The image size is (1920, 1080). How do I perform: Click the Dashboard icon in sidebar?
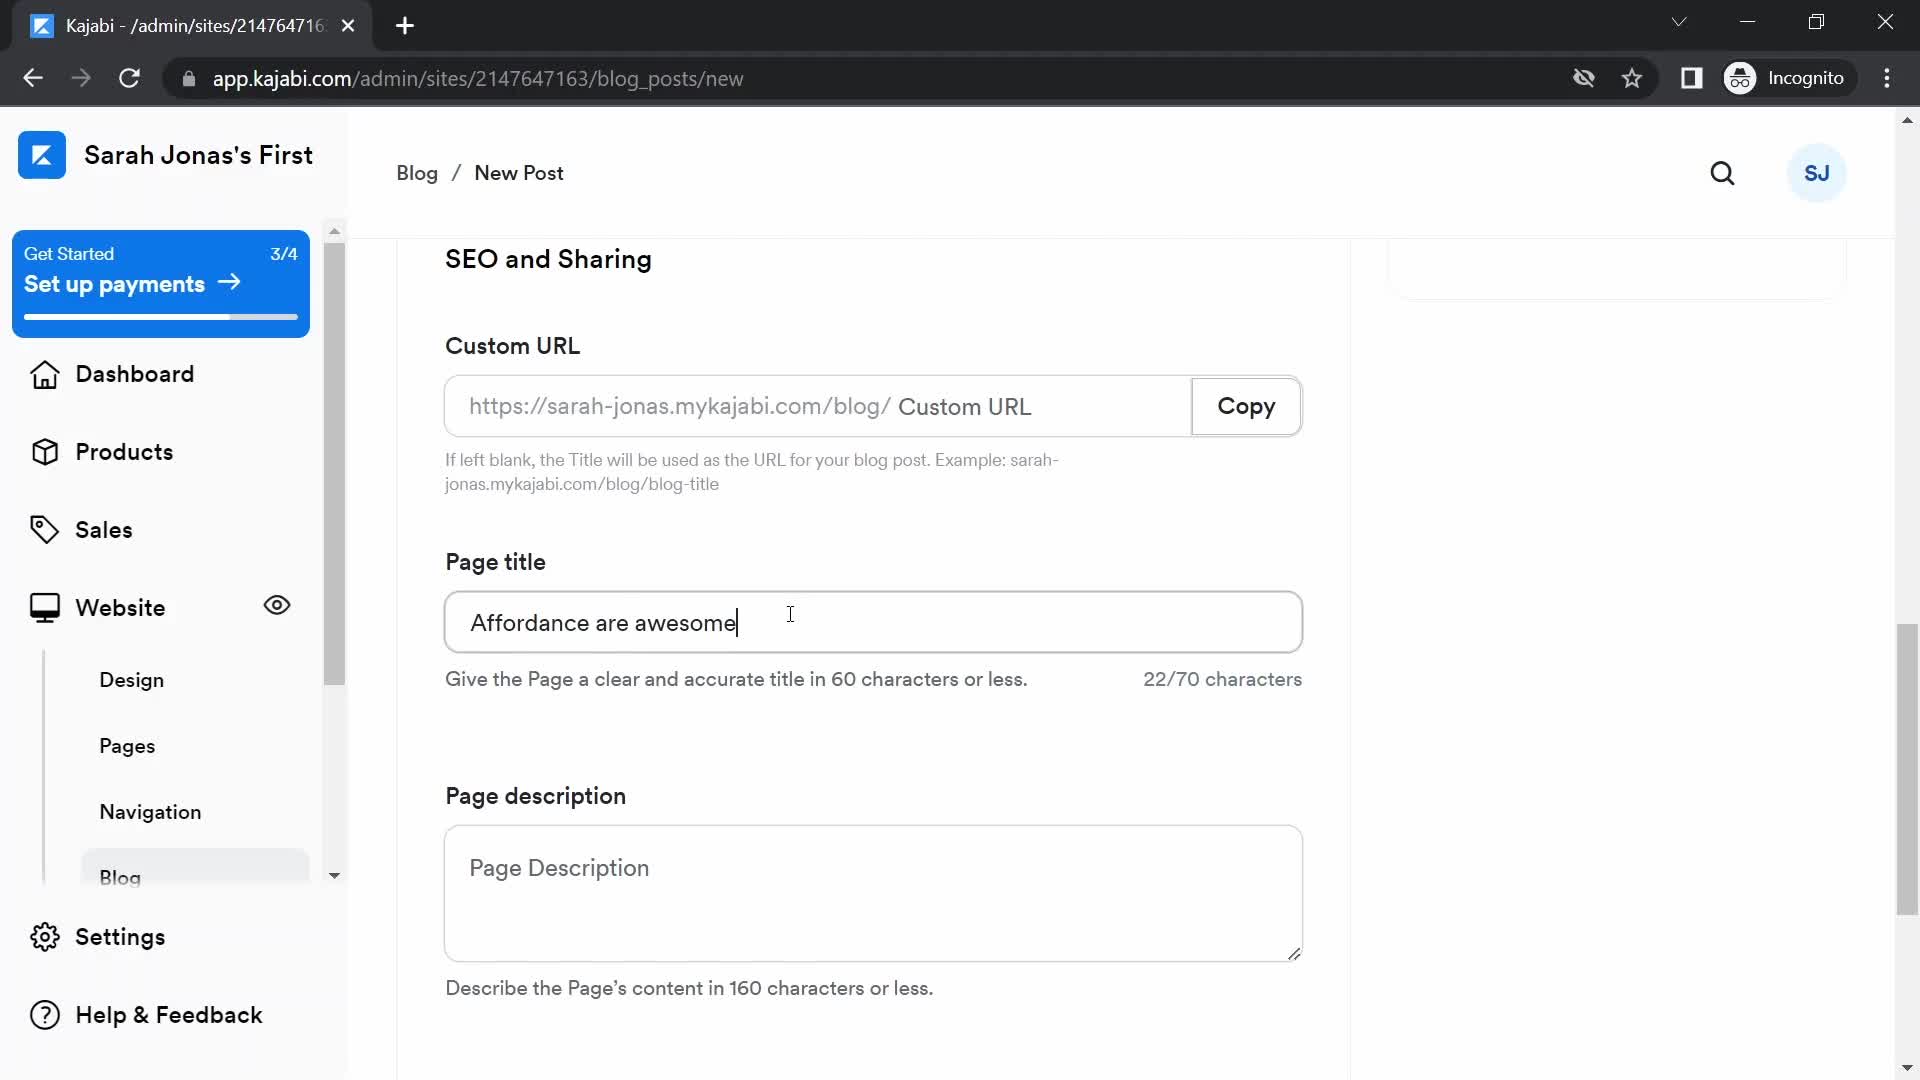click(44, 373)
